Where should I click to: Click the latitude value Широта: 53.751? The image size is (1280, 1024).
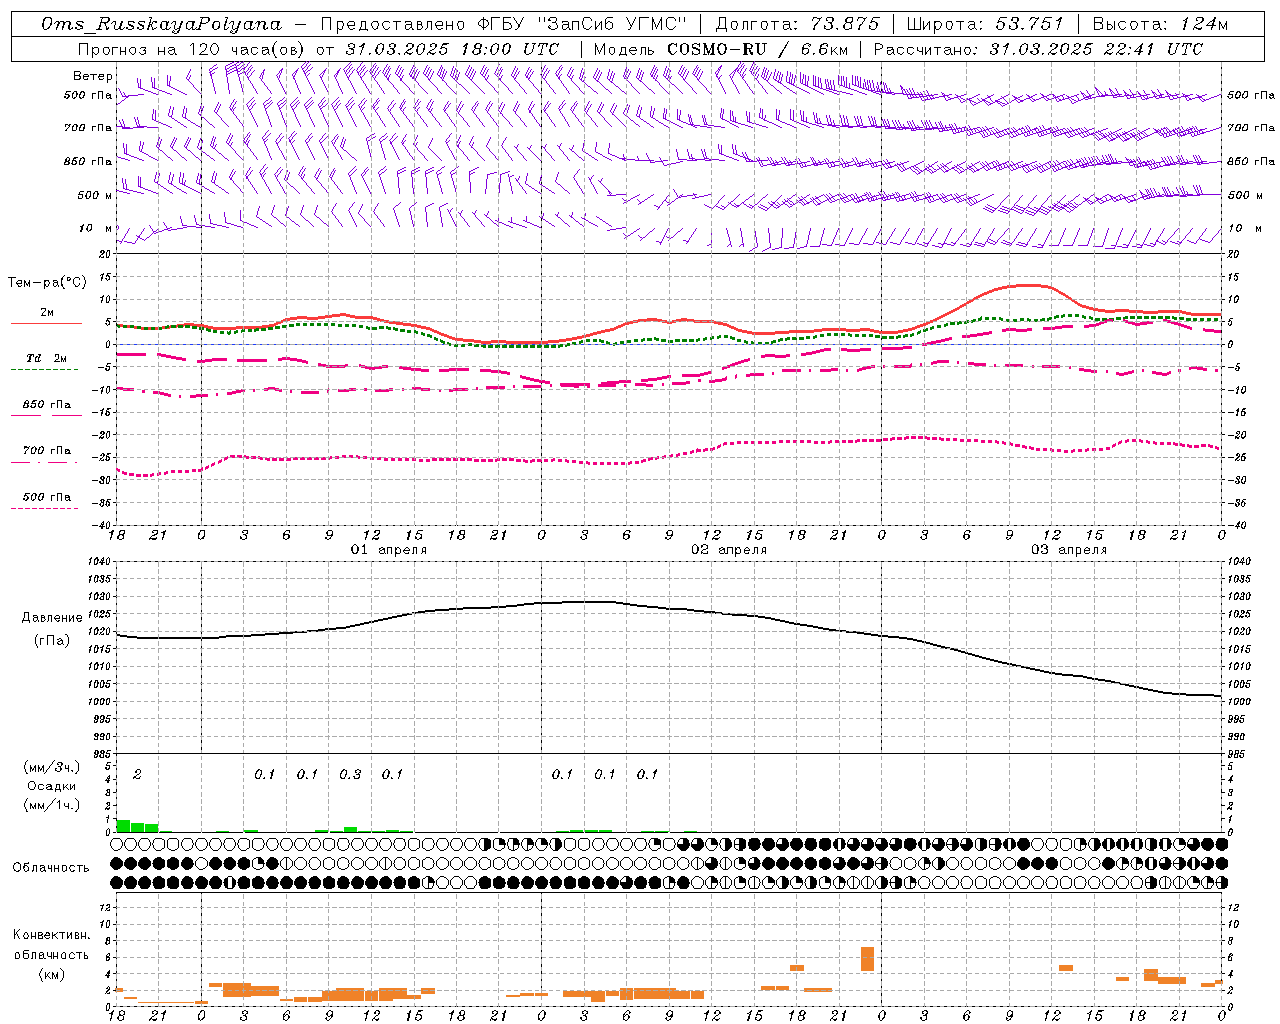[x=986, y=24]
